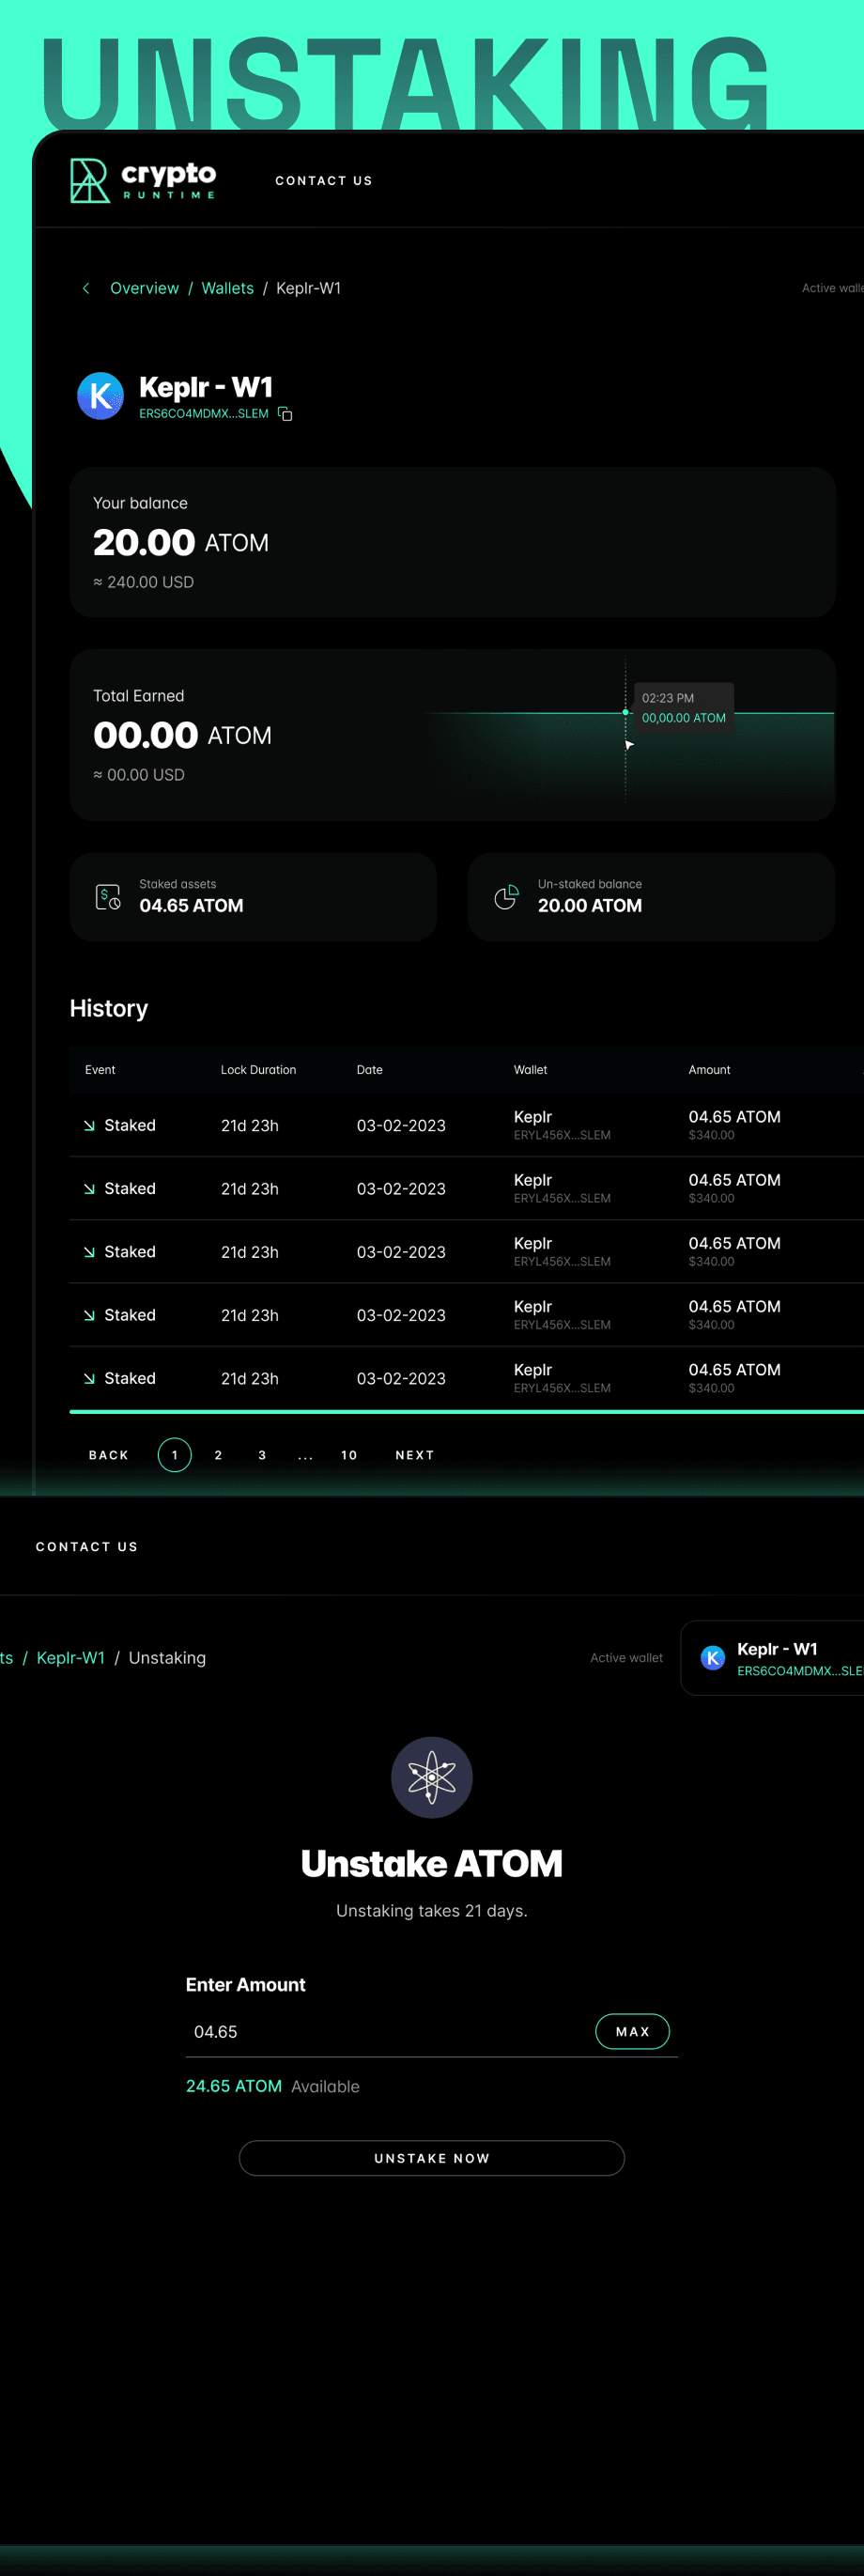
Task: Click the third row's Staked arrow icon
Action: [90, 1252]
